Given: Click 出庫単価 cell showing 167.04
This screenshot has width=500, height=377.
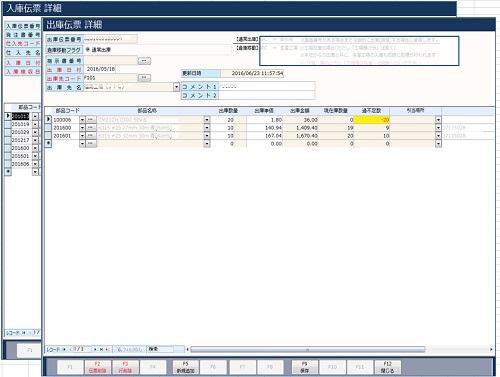Looking at the screenshot, I should coord(265,136).
